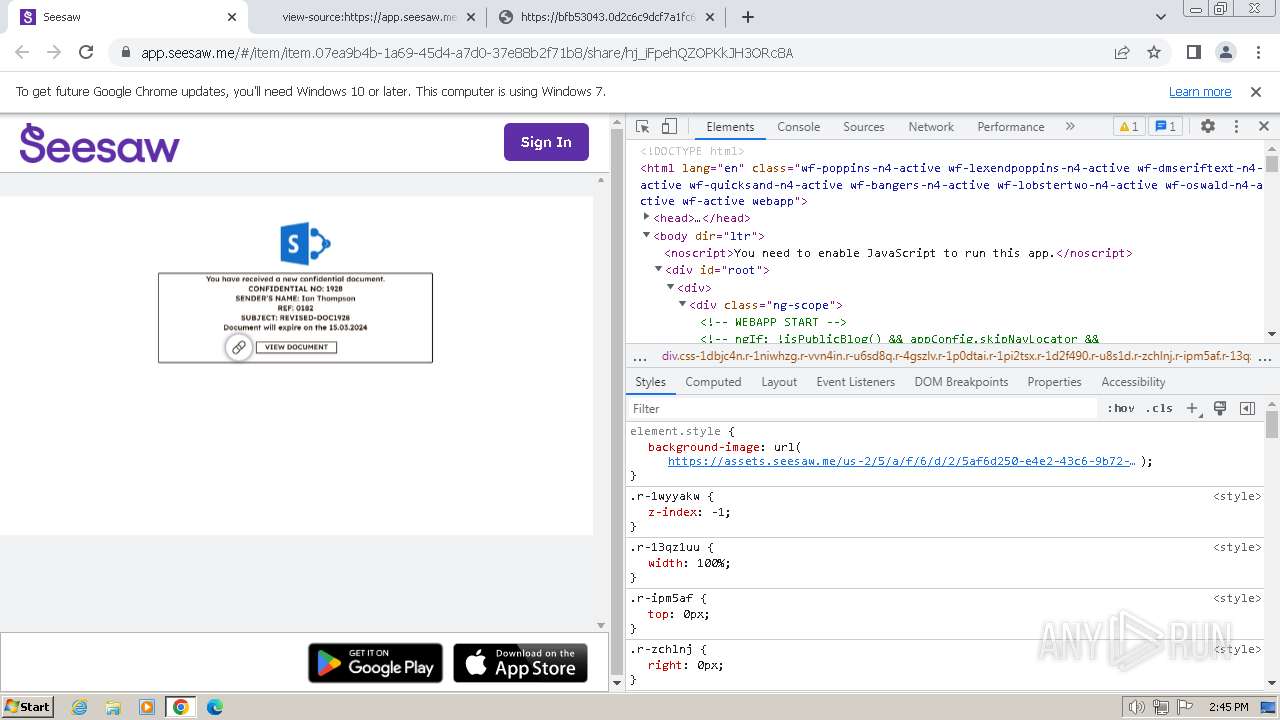The width and height of the screenshot is (1280, 720).
Task: Switch to the view-source tab
Action: coord(367,17)
